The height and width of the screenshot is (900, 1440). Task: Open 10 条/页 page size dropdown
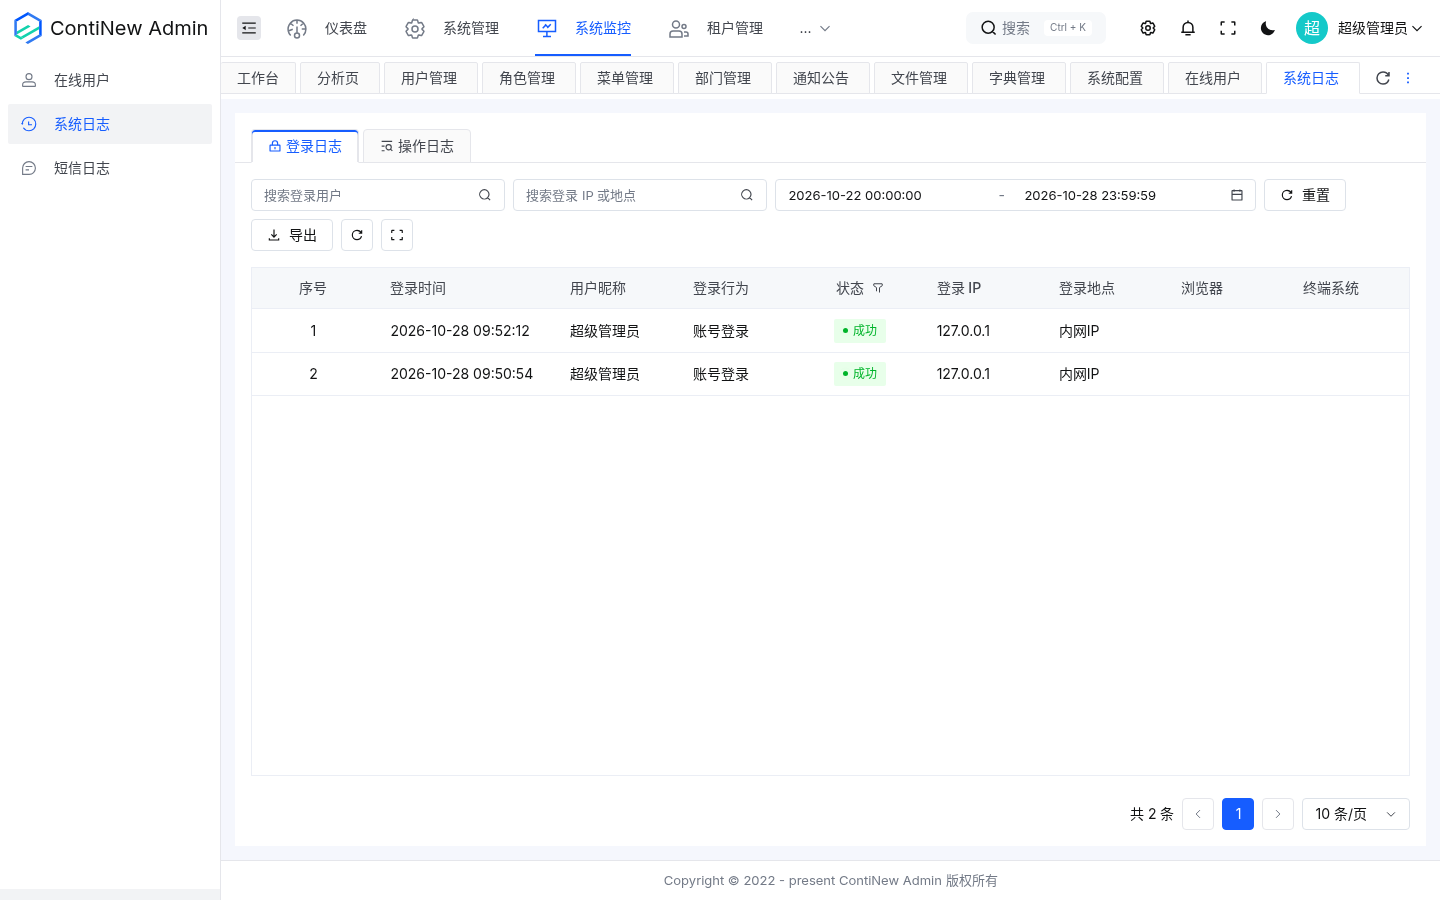1356,814
